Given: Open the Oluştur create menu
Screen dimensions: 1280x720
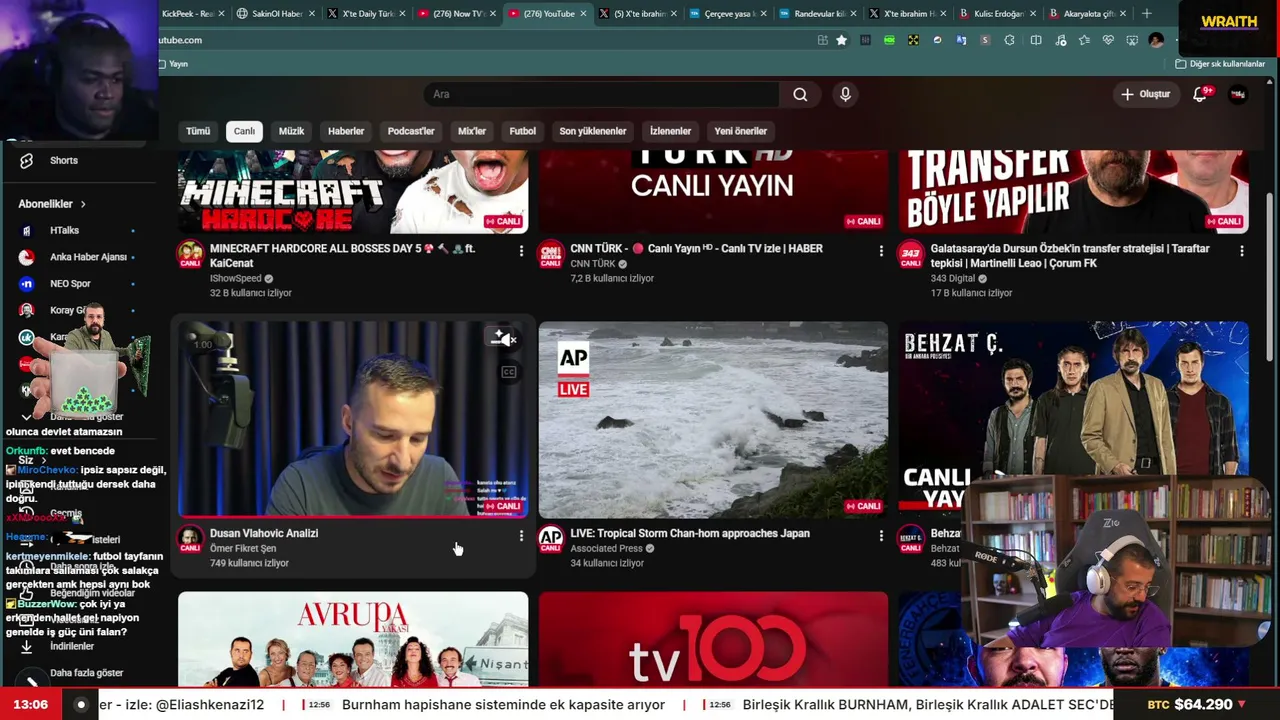Looking at the screenshot, I should point(1146,94).
